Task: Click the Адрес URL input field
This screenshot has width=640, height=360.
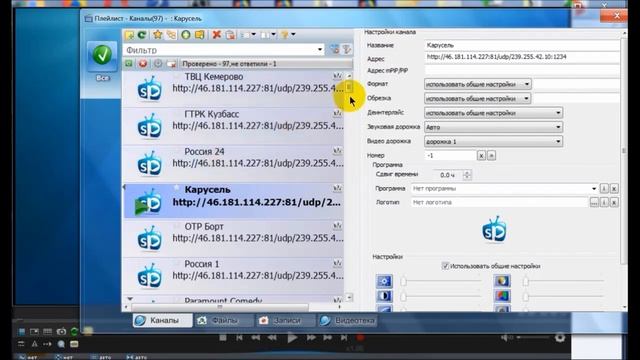Action: [522, 57]
